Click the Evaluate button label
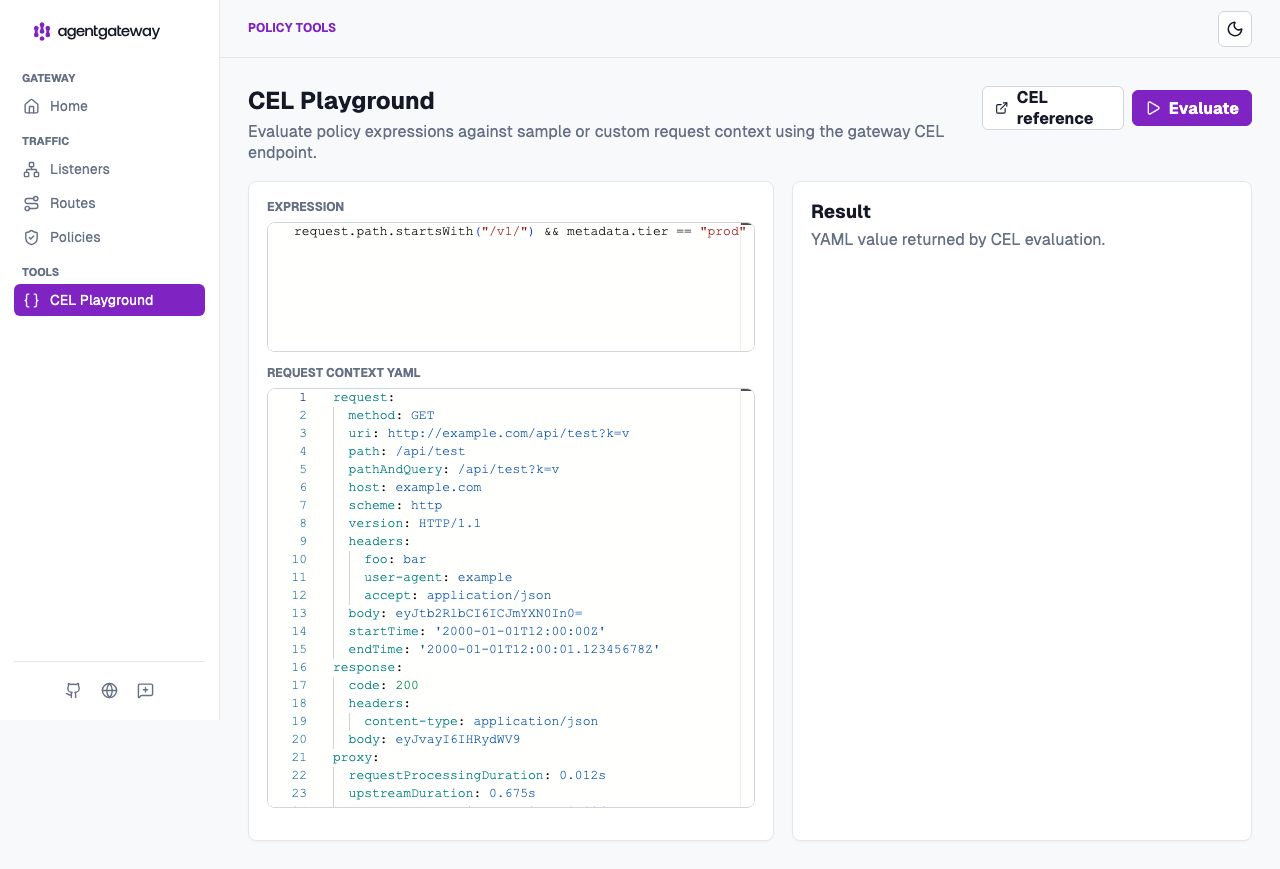 (1203, 108)
